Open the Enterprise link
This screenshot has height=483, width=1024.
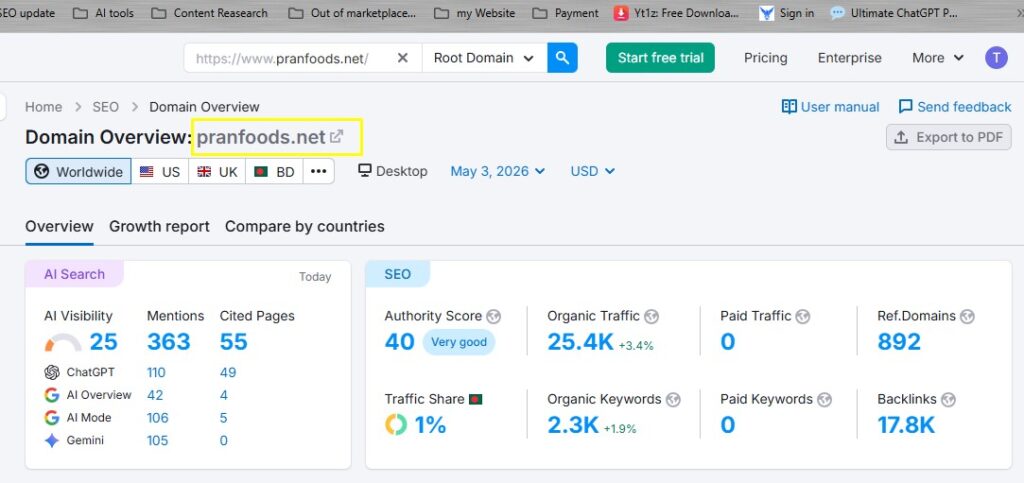850,58
